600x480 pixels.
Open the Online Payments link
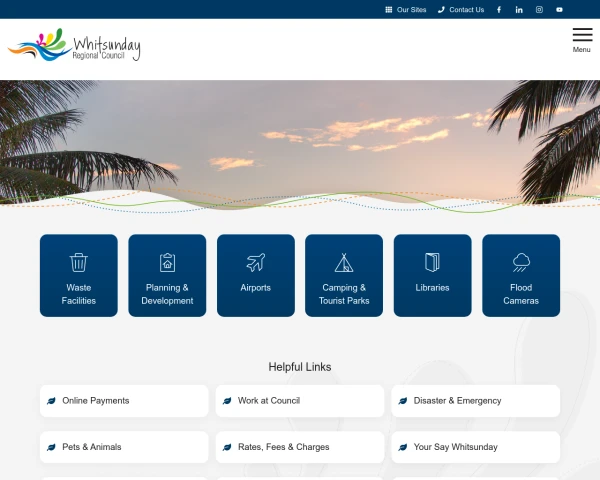click(x=124, y=401)
